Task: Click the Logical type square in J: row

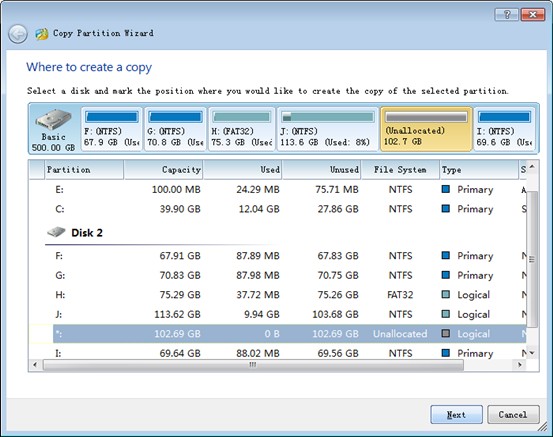Action: (x=446, y=314)
